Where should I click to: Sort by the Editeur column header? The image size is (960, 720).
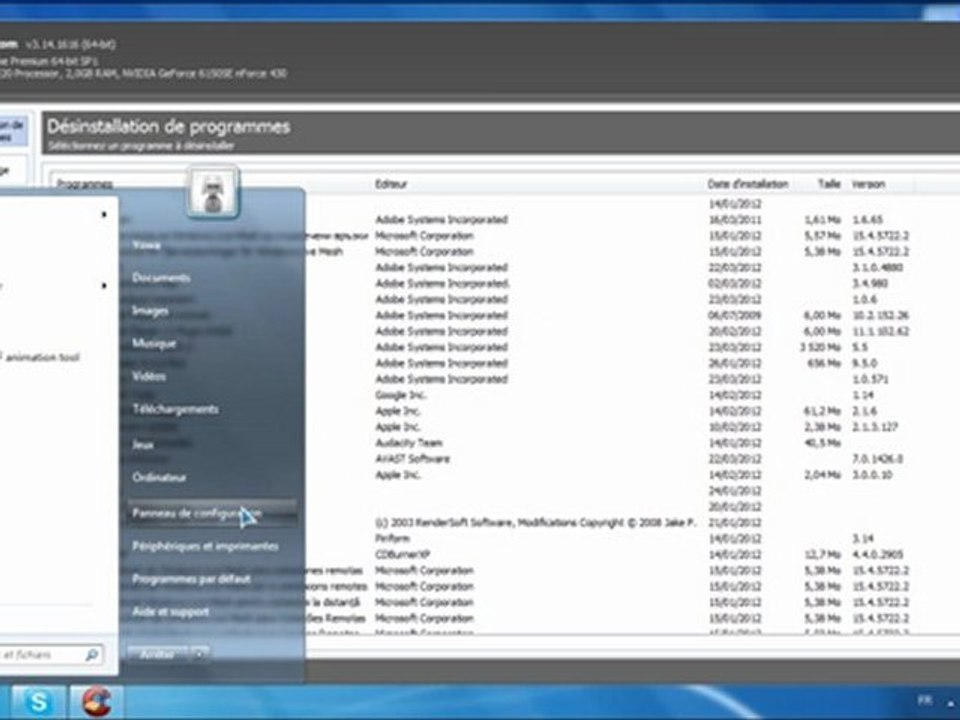pos(391,184)
